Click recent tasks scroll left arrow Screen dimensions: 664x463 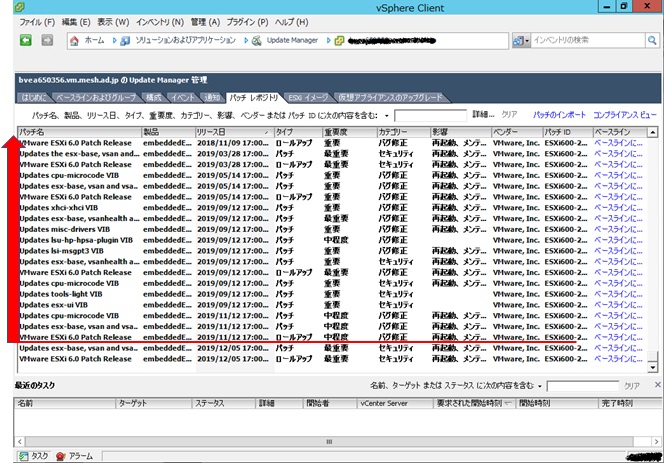point(20,441)
